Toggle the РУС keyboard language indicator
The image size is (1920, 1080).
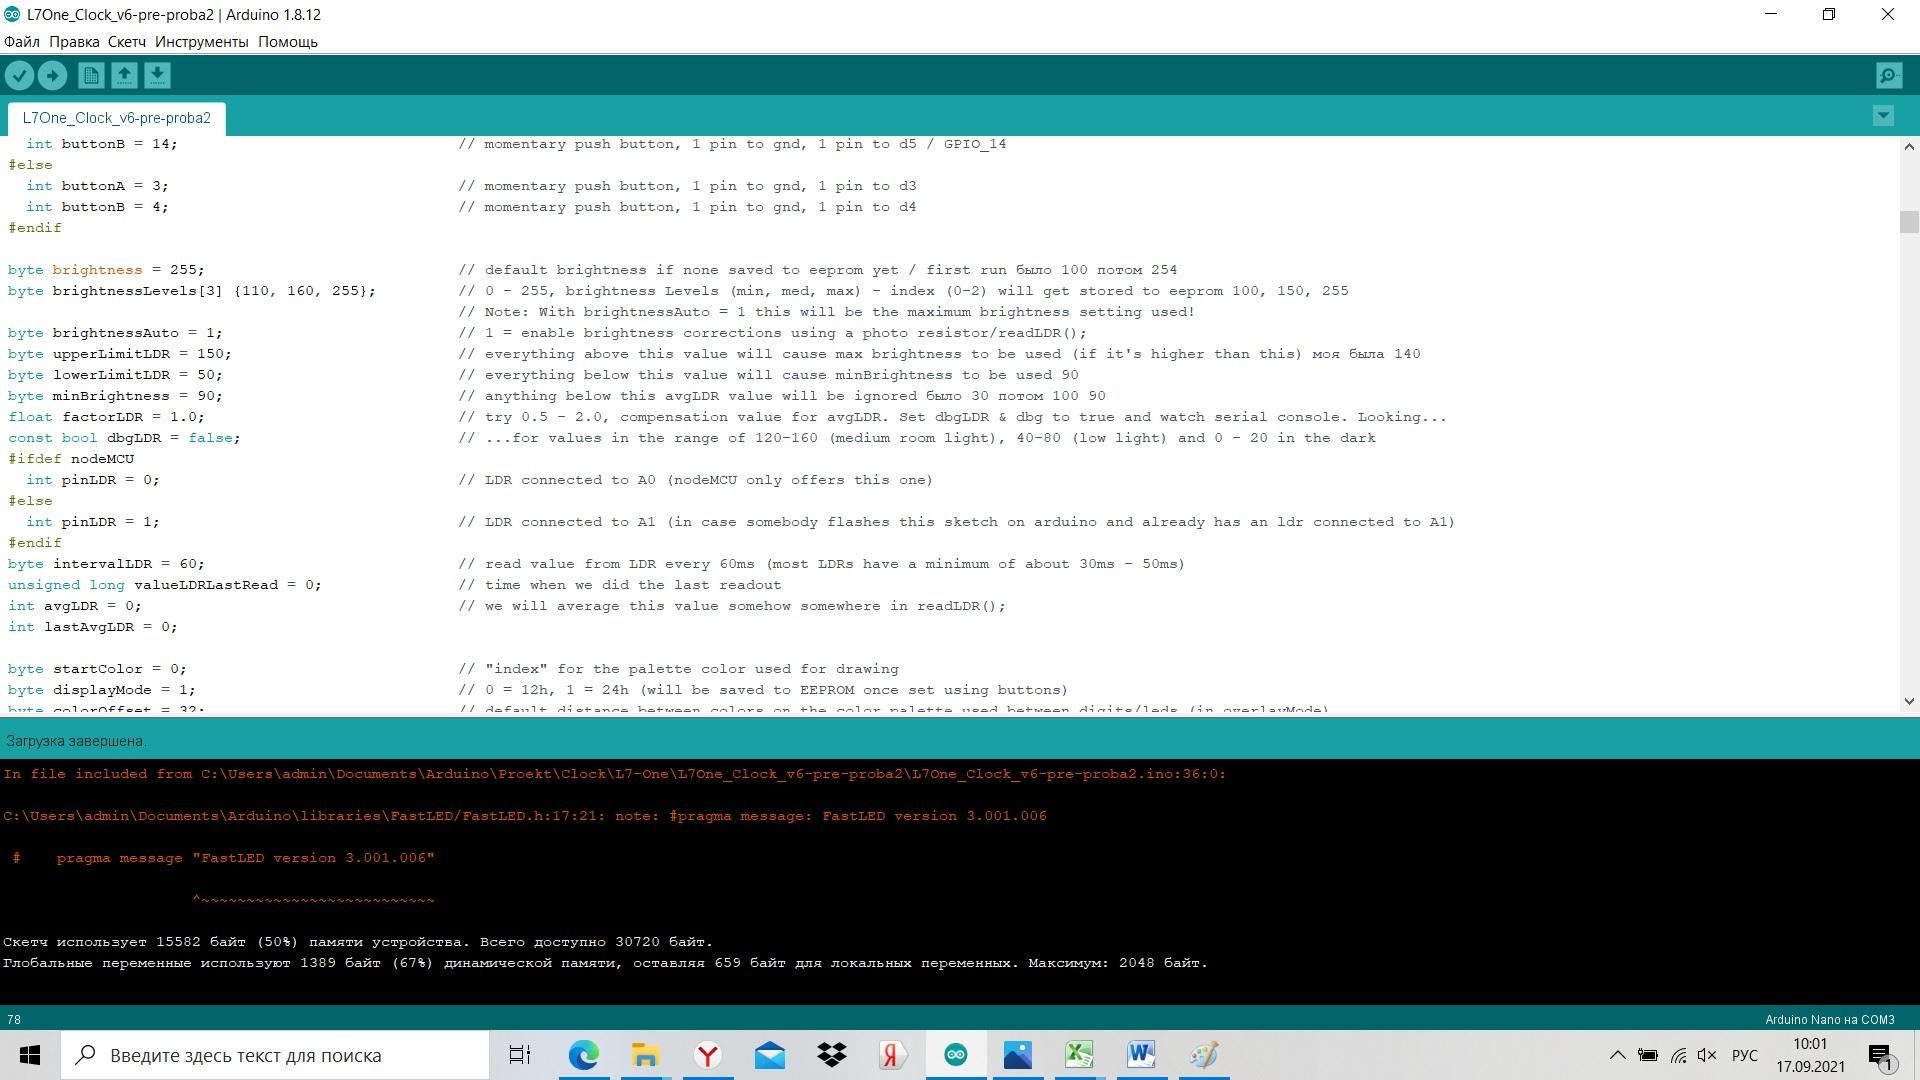[1744, 1055]
